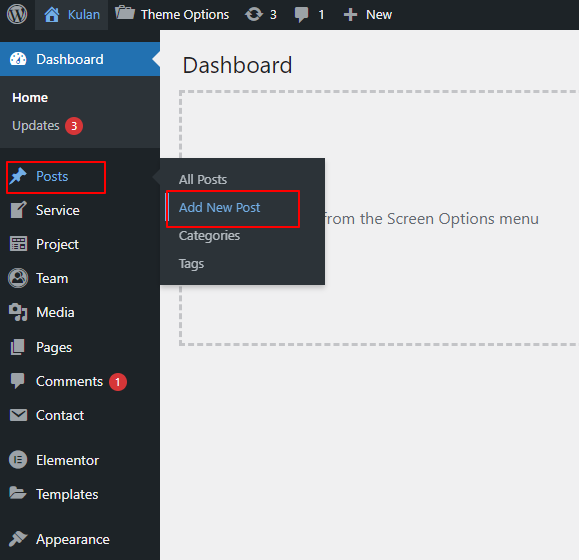This screenshot has height=560, width=579.
Task: Click the Media library icon
Action: click(18, 312)
